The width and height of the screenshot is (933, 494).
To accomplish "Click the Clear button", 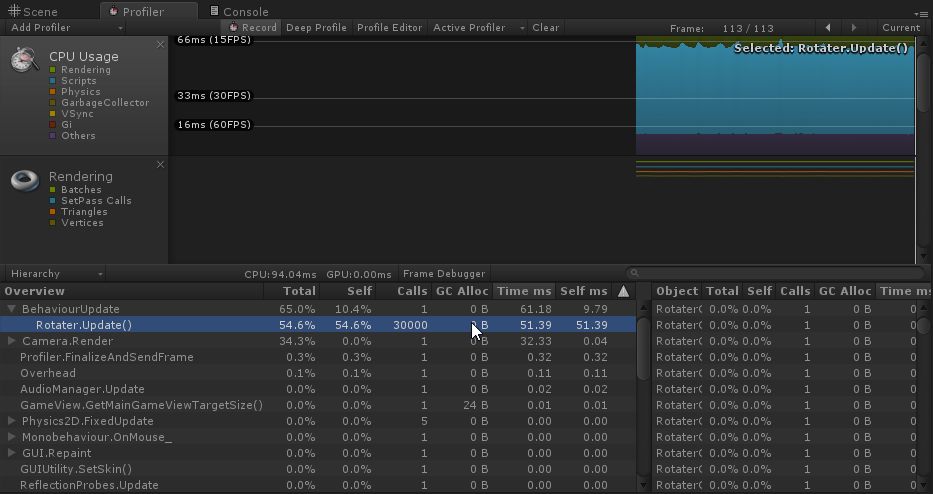I will (546, 27).
